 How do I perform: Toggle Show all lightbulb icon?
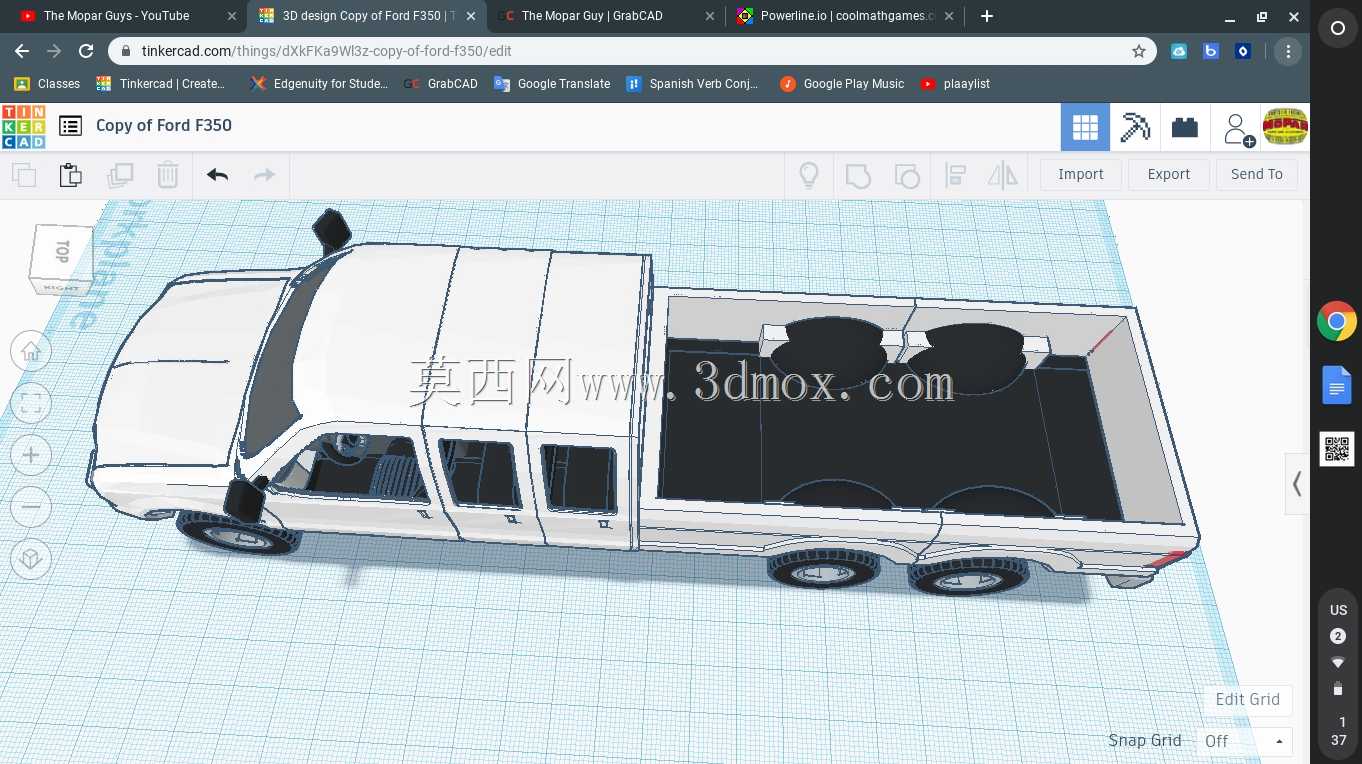click(809, 175)
